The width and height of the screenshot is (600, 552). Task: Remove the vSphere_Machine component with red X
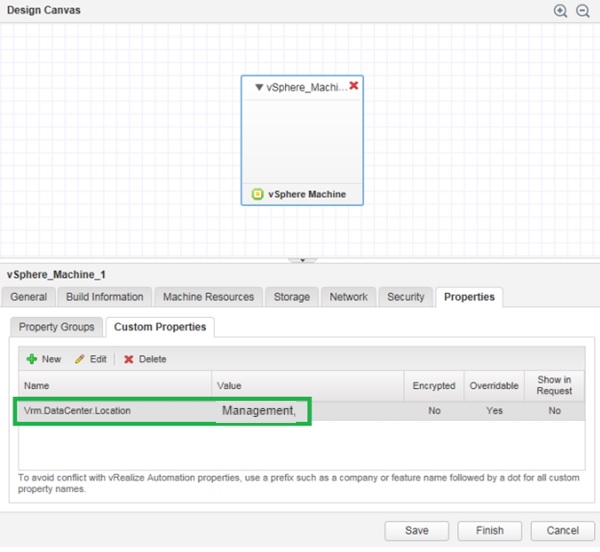click(354, 85)
